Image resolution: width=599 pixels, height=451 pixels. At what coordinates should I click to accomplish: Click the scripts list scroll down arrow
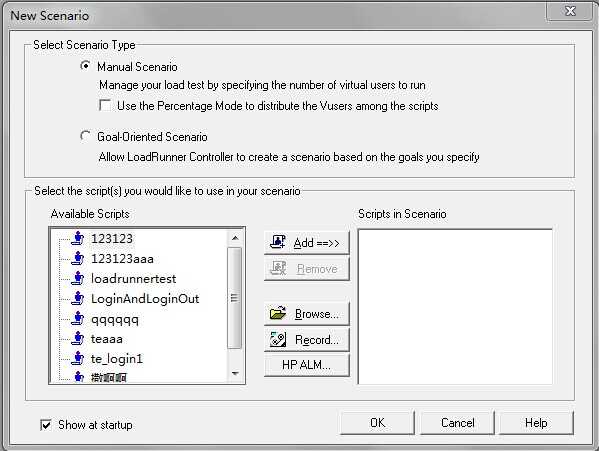click(x=235, y=373)
